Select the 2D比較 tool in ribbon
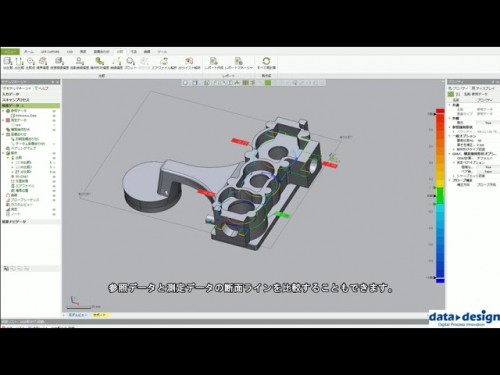Screen dimensions: 500x375 click(19, 63)
